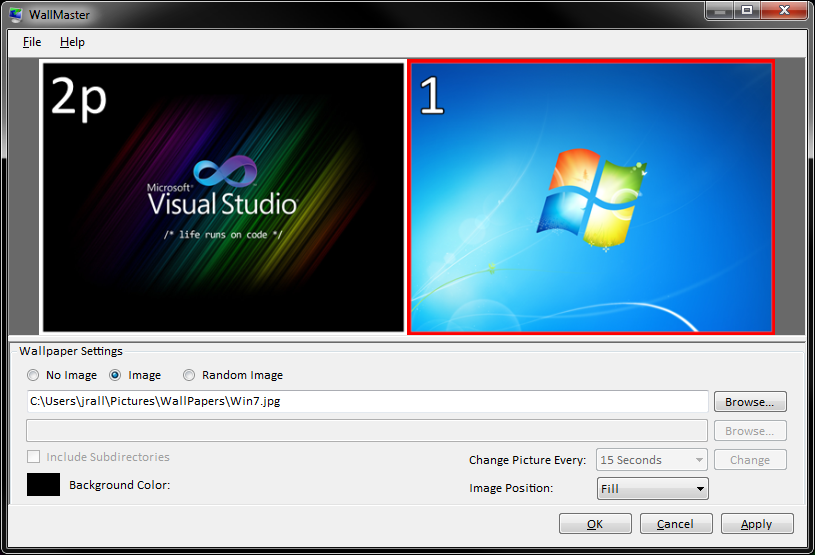Open the black Background Color swatch
The width and height of the screenshot is (815, 555).
point(43,484)
